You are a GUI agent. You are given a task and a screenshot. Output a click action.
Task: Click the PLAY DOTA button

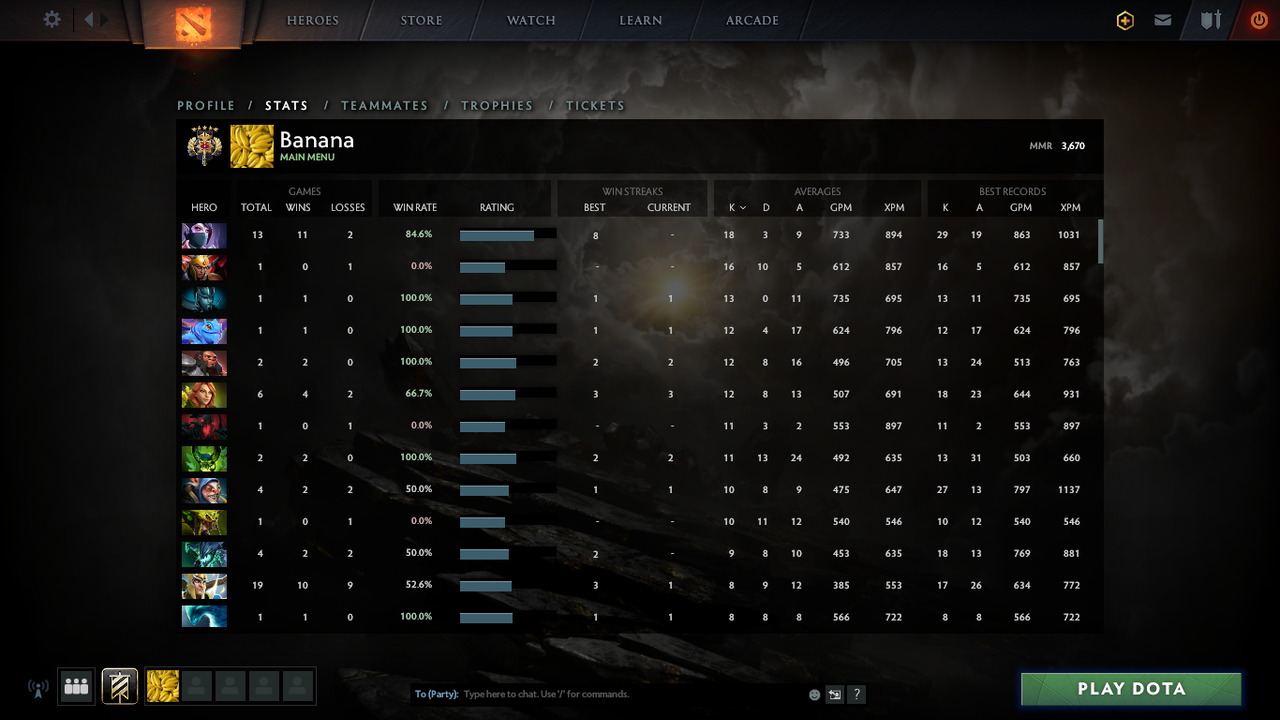(x=1131, y=689)
